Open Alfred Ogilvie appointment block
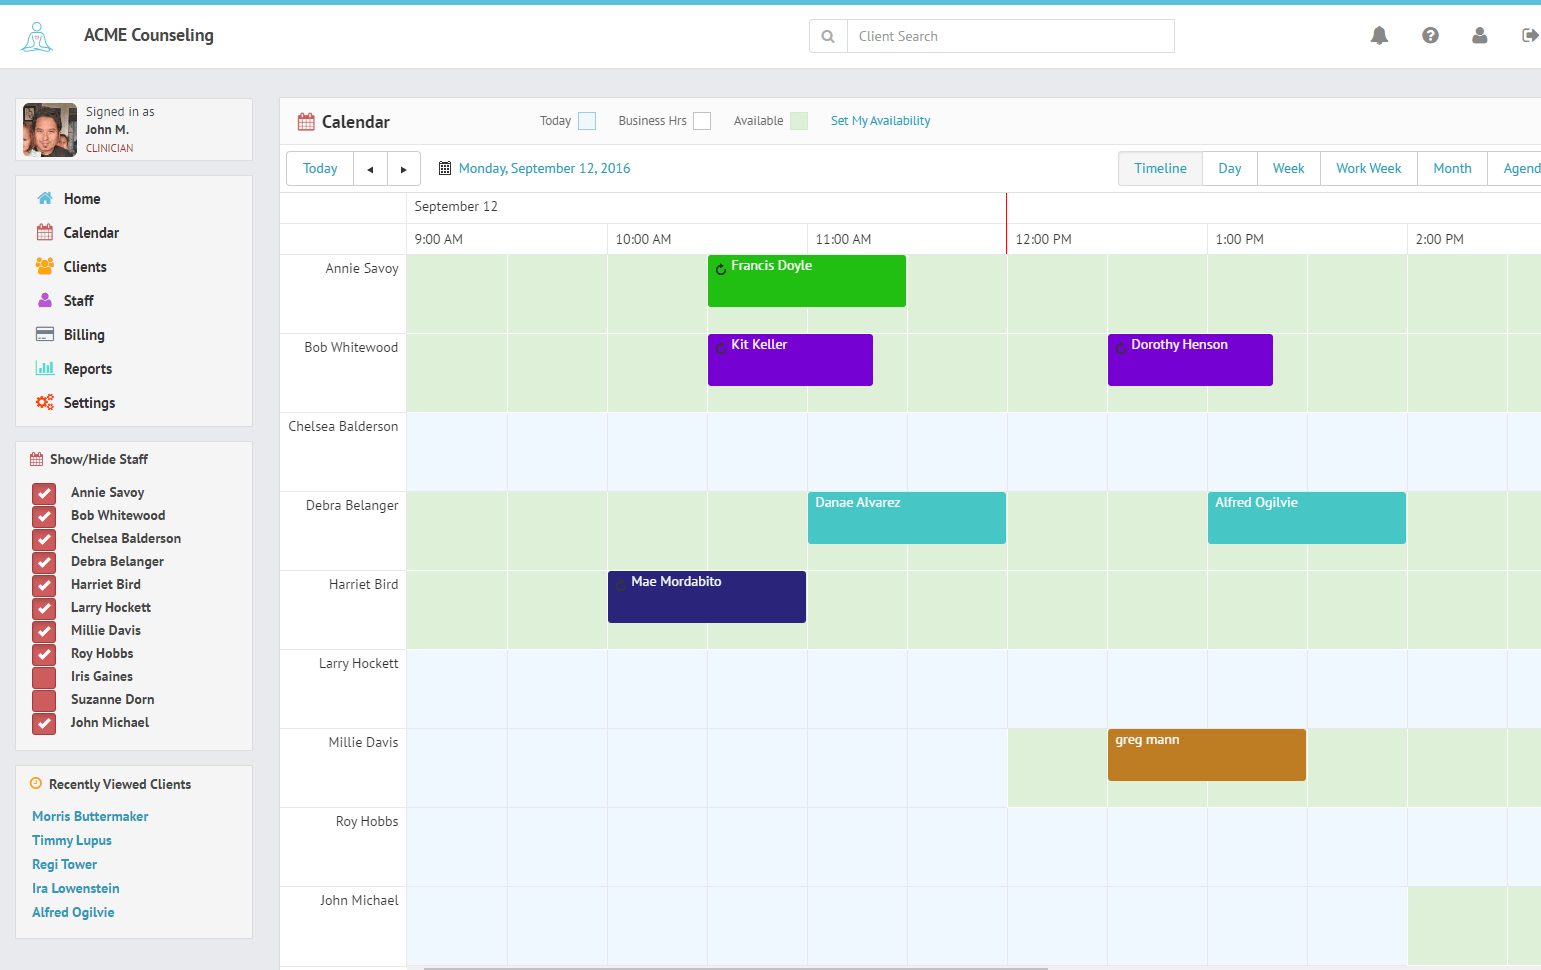1541x970 pixels. tap(1307, 518)
